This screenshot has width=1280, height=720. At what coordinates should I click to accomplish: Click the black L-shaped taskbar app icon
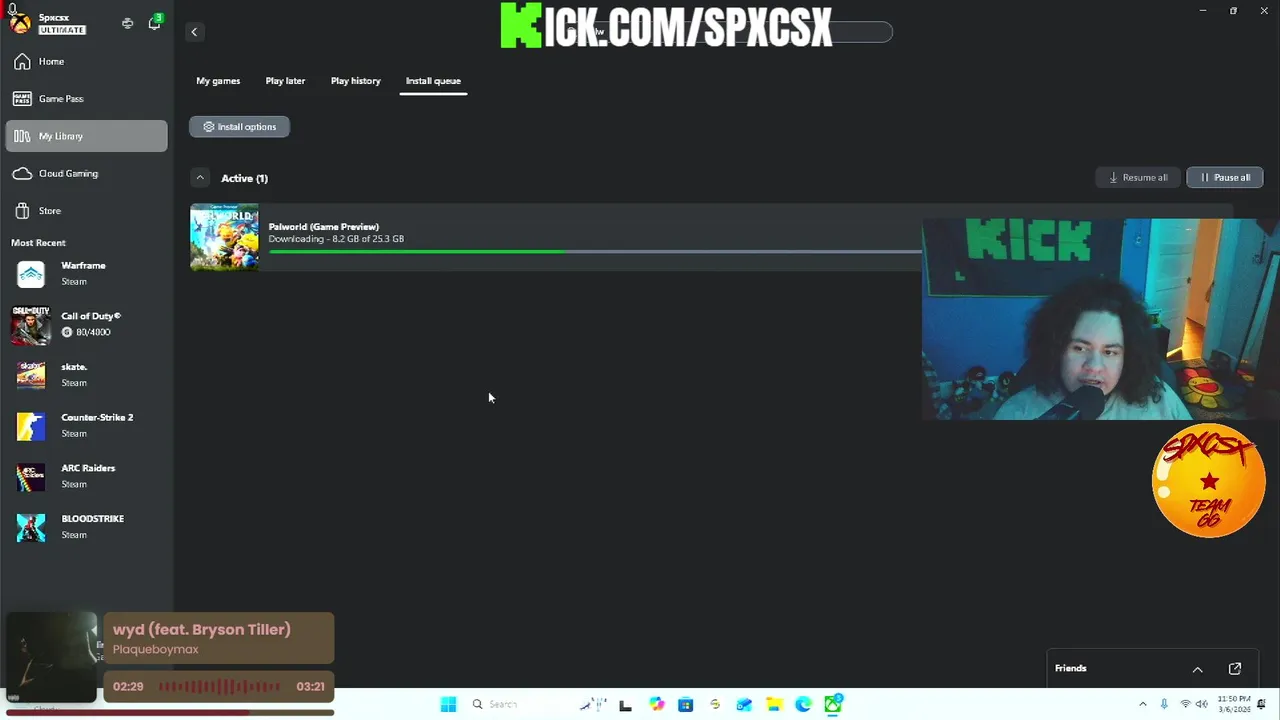point(626,705)
